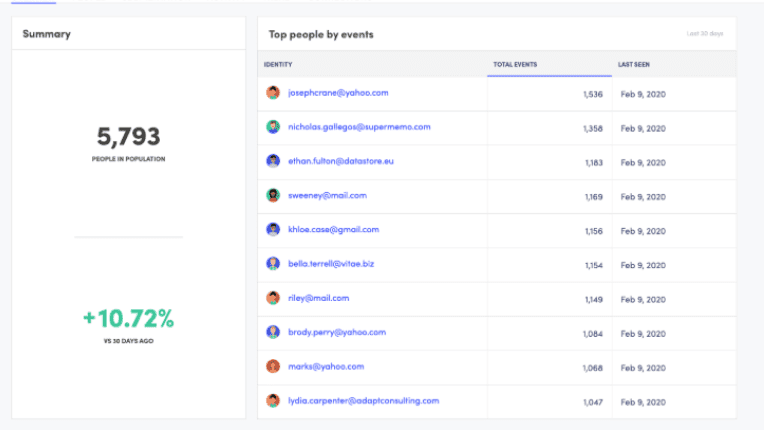767x432 pixels.
Task: Select bella.terrell@vitae.biz avatar icon
Action: pyautogui.click(x=273, y=263)
